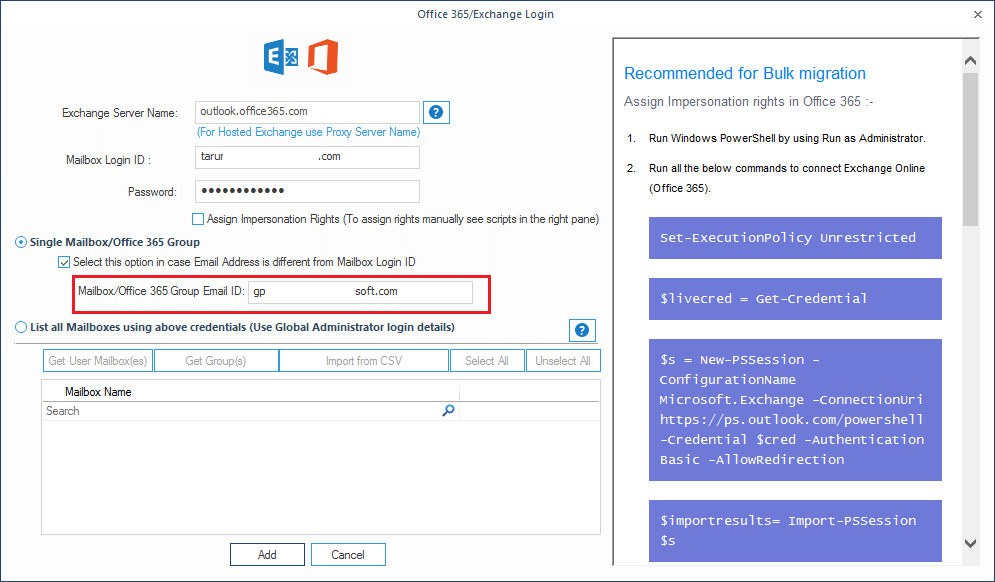Focus the Password field

click(x=307, y=192)
